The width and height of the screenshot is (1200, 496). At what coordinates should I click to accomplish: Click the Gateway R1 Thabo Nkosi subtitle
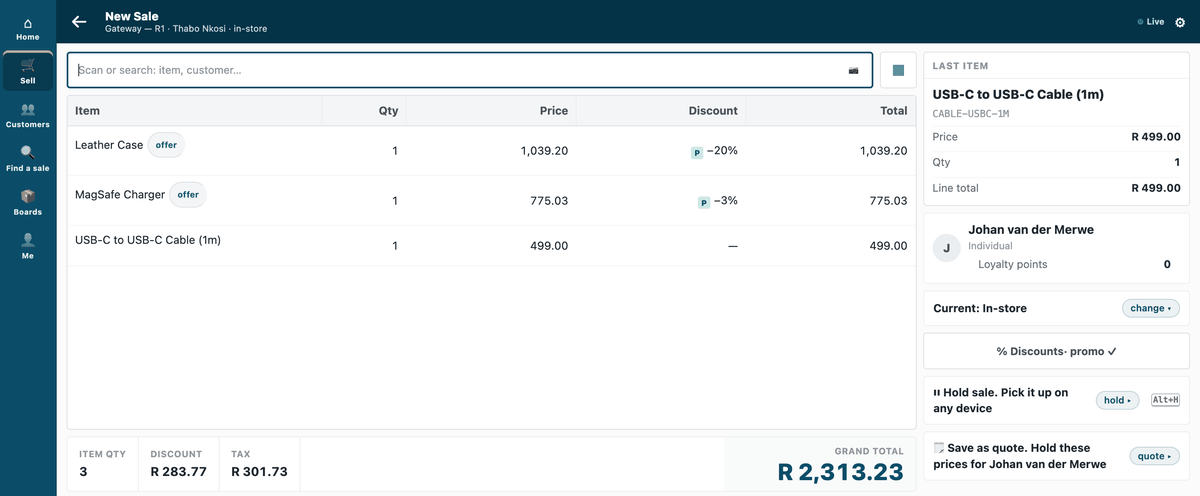pyautogui.click(x=186, y=29)
